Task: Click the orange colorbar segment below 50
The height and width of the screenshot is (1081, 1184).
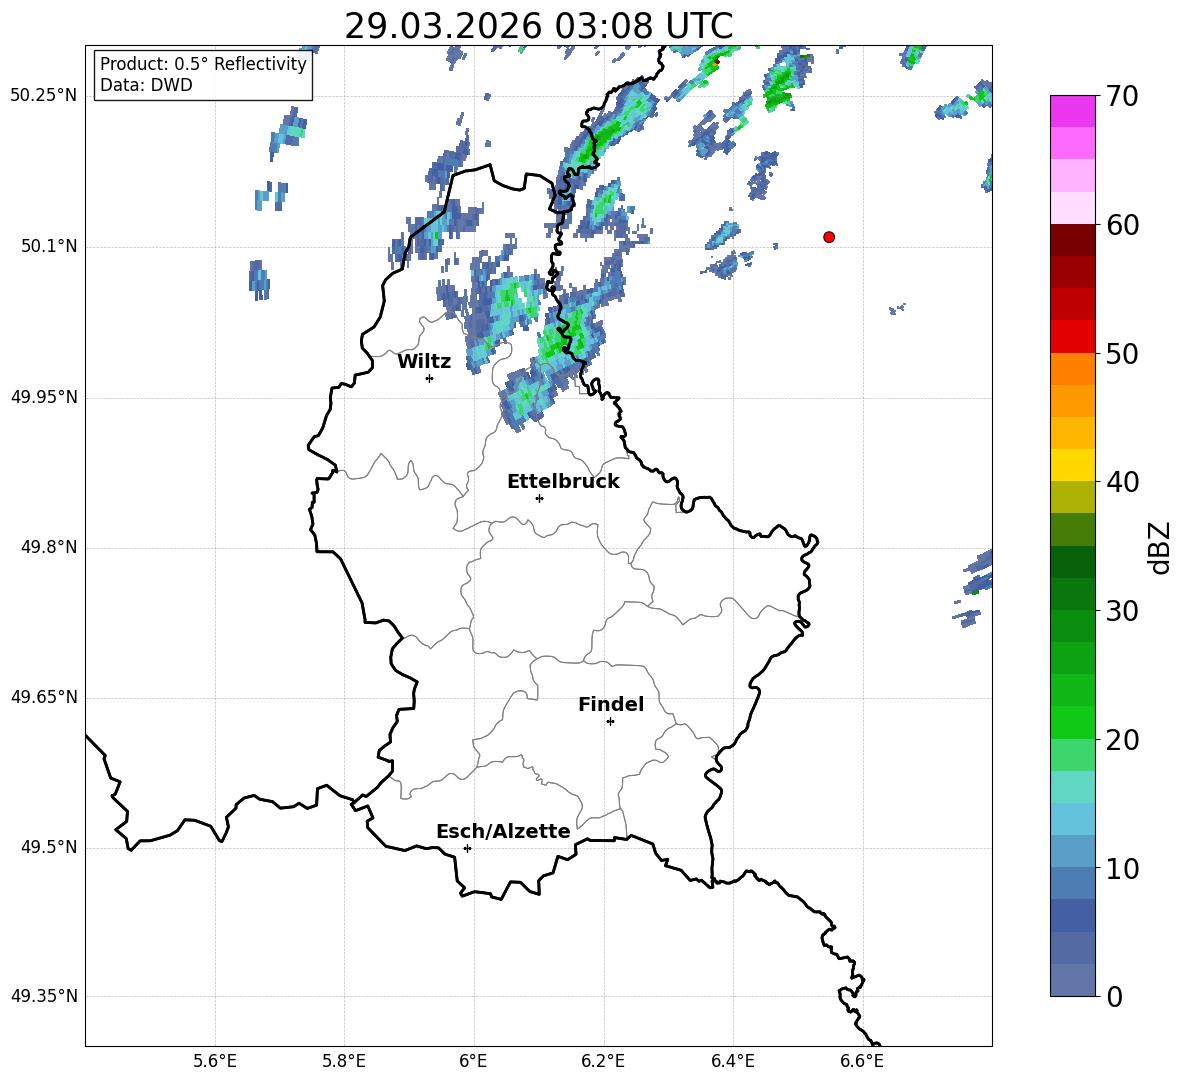Action: coord(1073,369)
